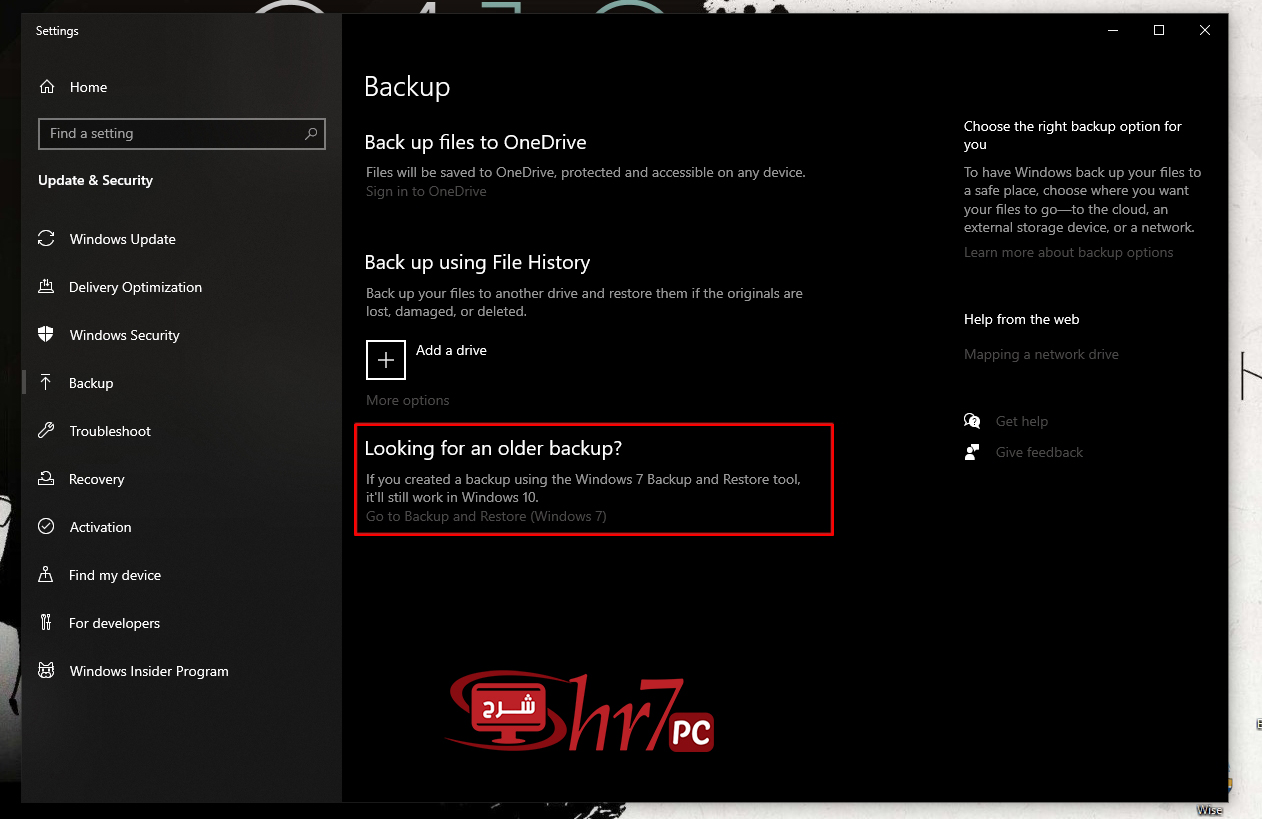This screenshot has width=1262, height=819.
Task: Open Learn more about backup options link
Action: (x=1068, y=252)
